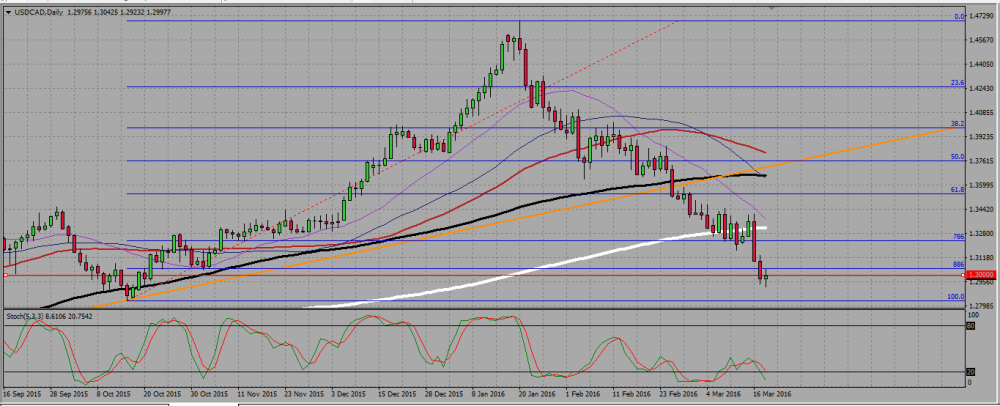The height and width of the screenshot is (406, 1000).
Task: Click the small triangle beside USDCAD,Daily title
Action: click(7, 11)
